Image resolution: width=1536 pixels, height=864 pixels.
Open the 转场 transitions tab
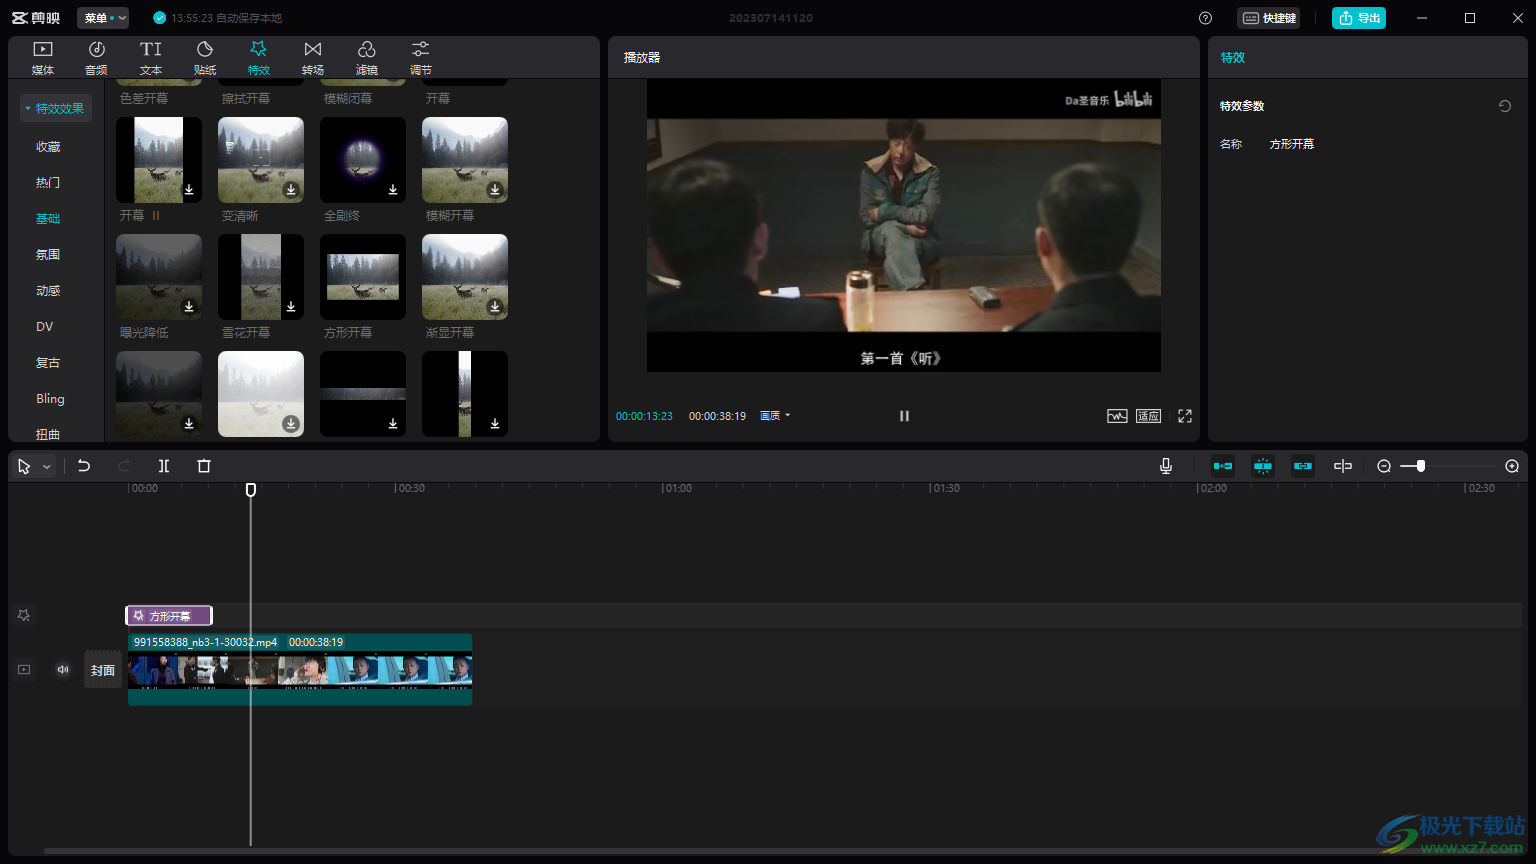coord(313,58)
